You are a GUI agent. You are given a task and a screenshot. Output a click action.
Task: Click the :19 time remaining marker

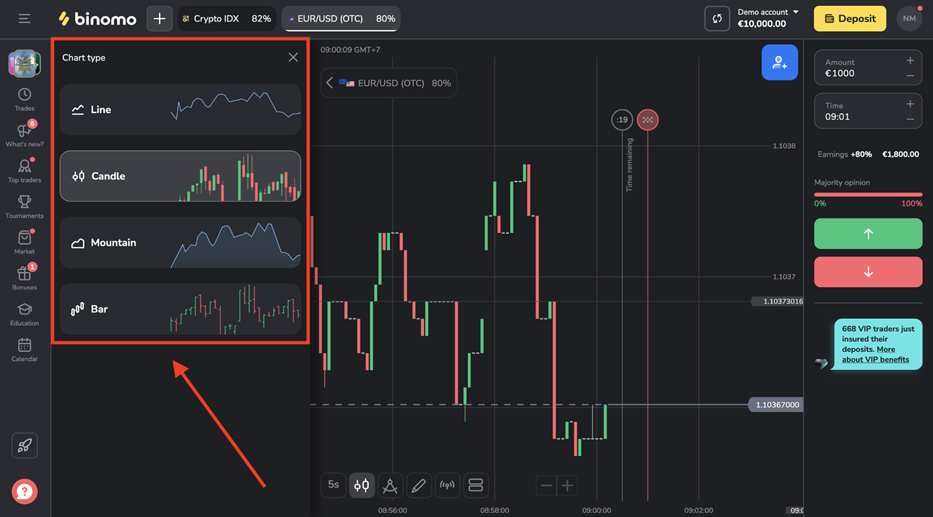pyautogui.click(x=622, y=120)
